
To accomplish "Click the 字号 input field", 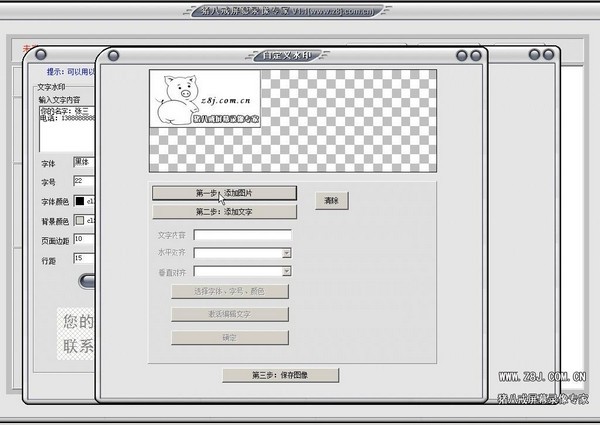I will [x=84, y=181].
